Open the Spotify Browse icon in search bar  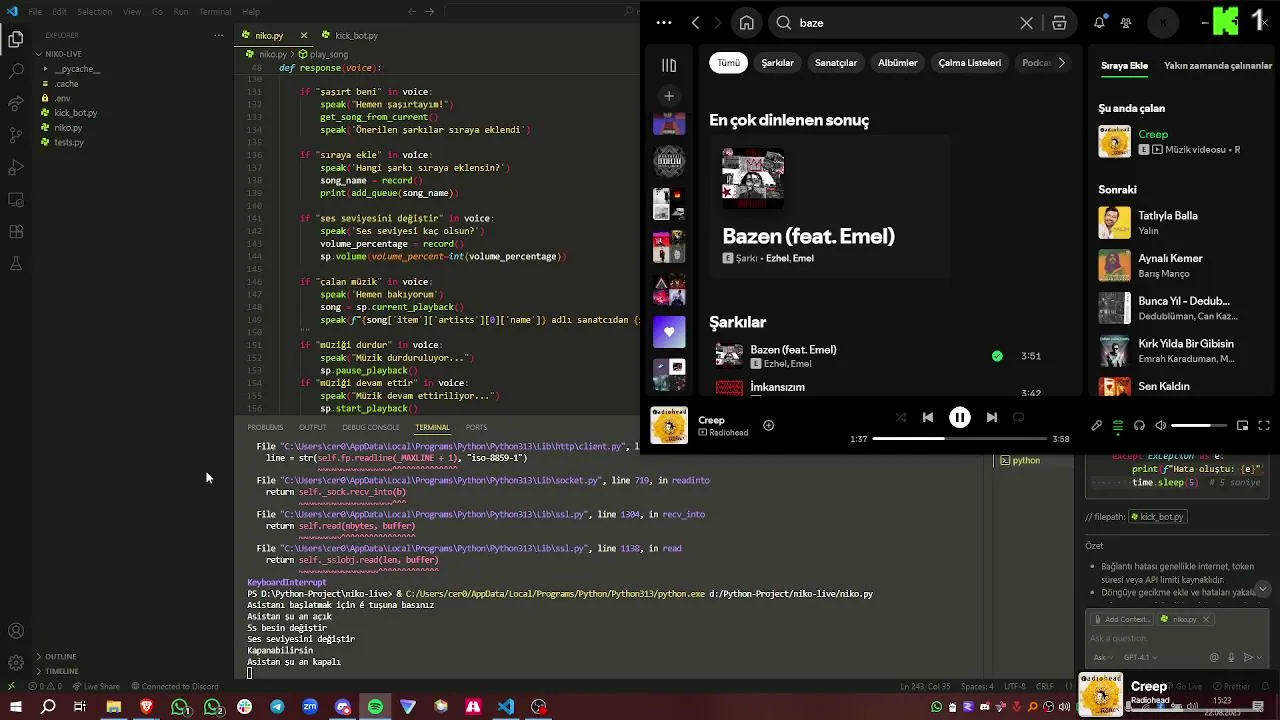(1059, 23)
